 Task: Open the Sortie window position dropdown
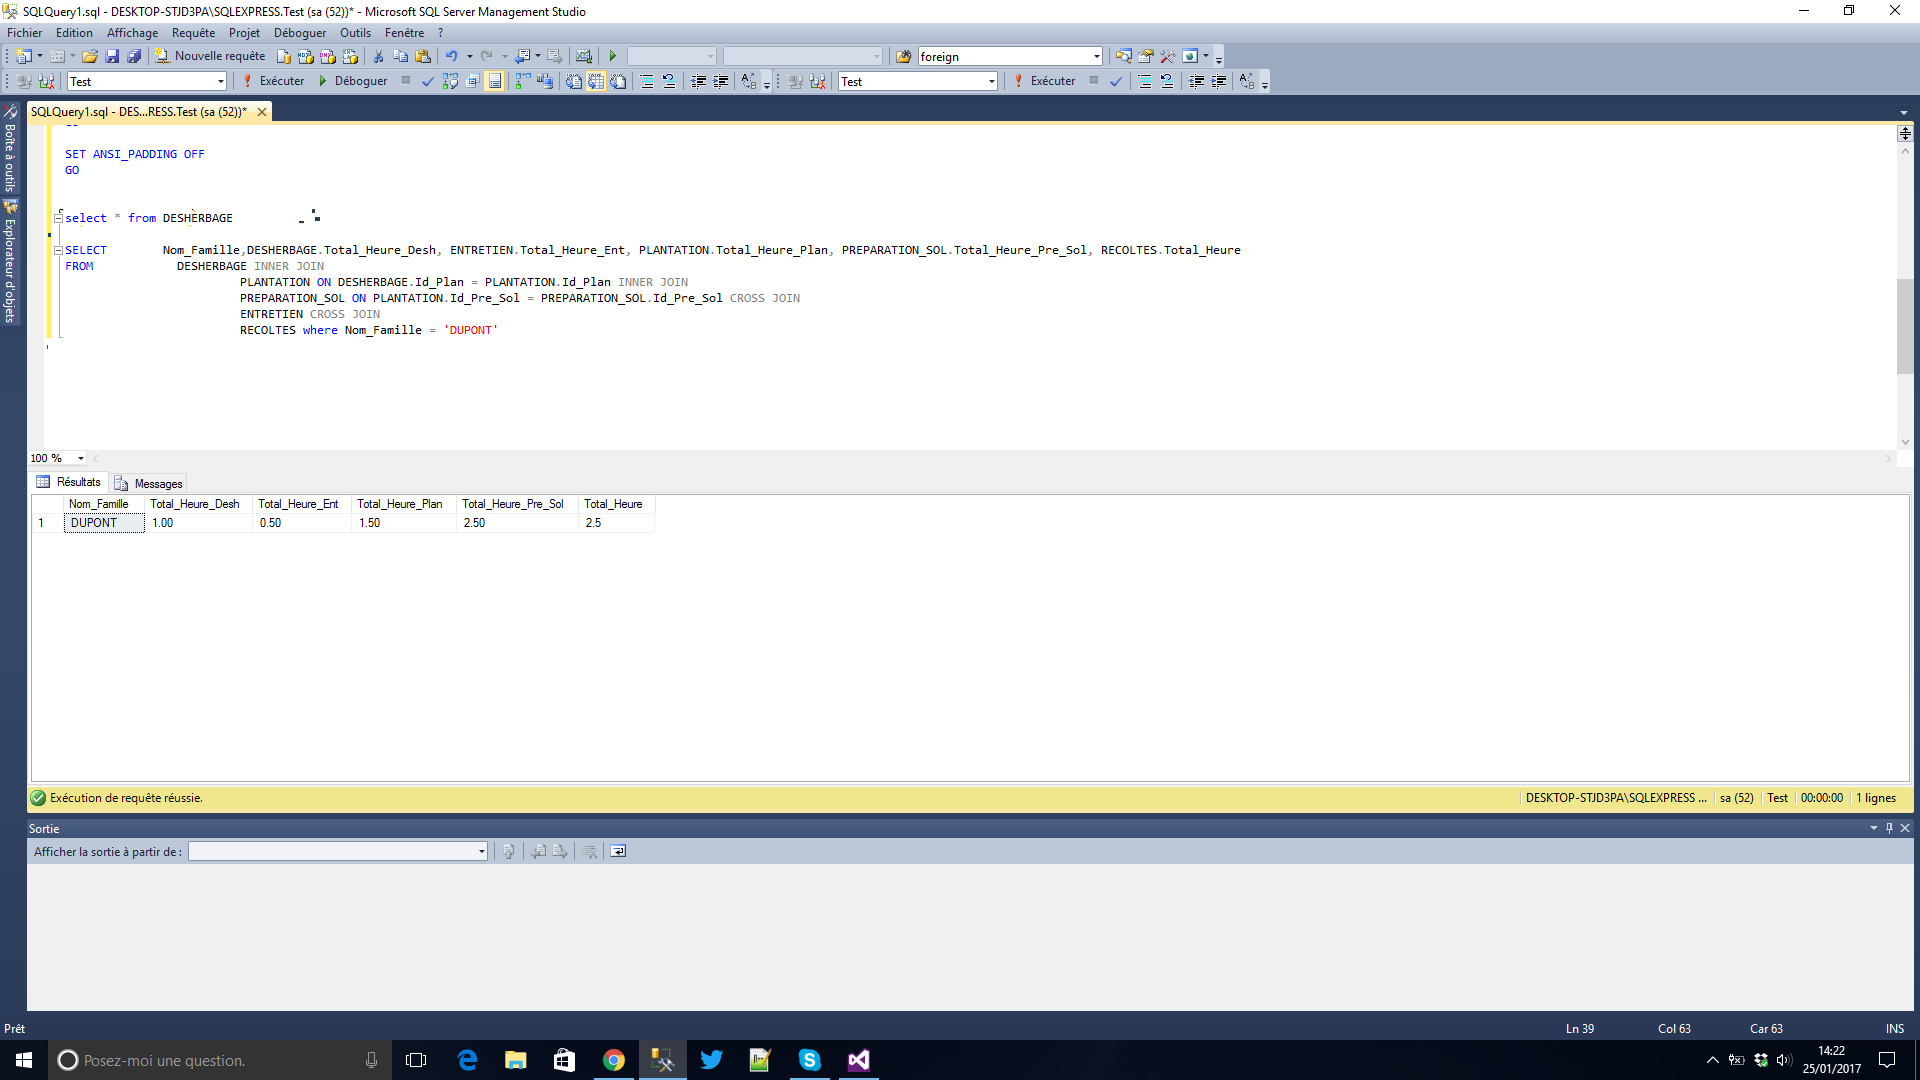click(1874, 828)
